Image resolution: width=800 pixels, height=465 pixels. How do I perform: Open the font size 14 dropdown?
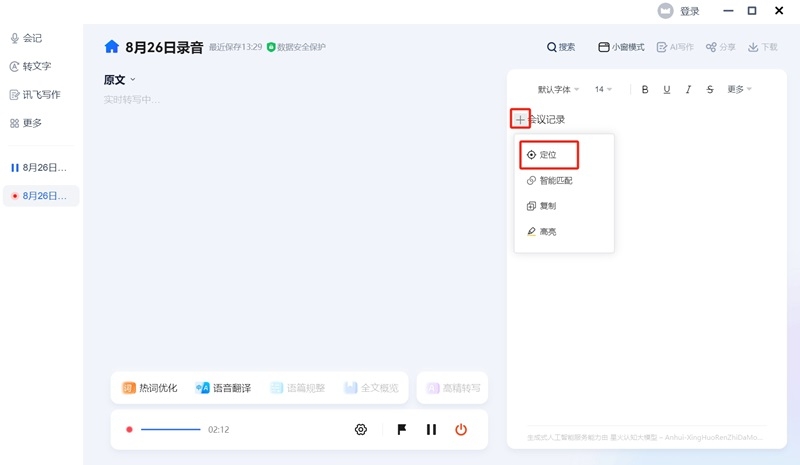pos(603,89)
